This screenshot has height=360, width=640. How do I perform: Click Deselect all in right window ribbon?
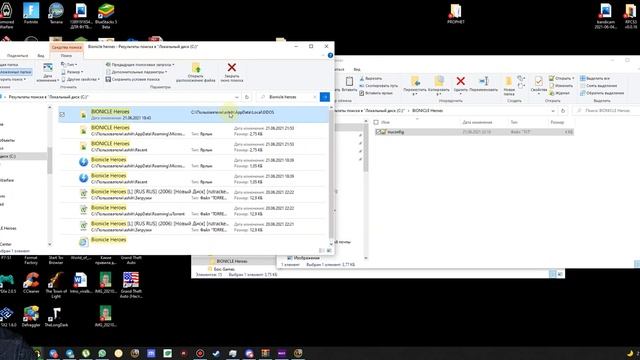click(x=598, y=86)
